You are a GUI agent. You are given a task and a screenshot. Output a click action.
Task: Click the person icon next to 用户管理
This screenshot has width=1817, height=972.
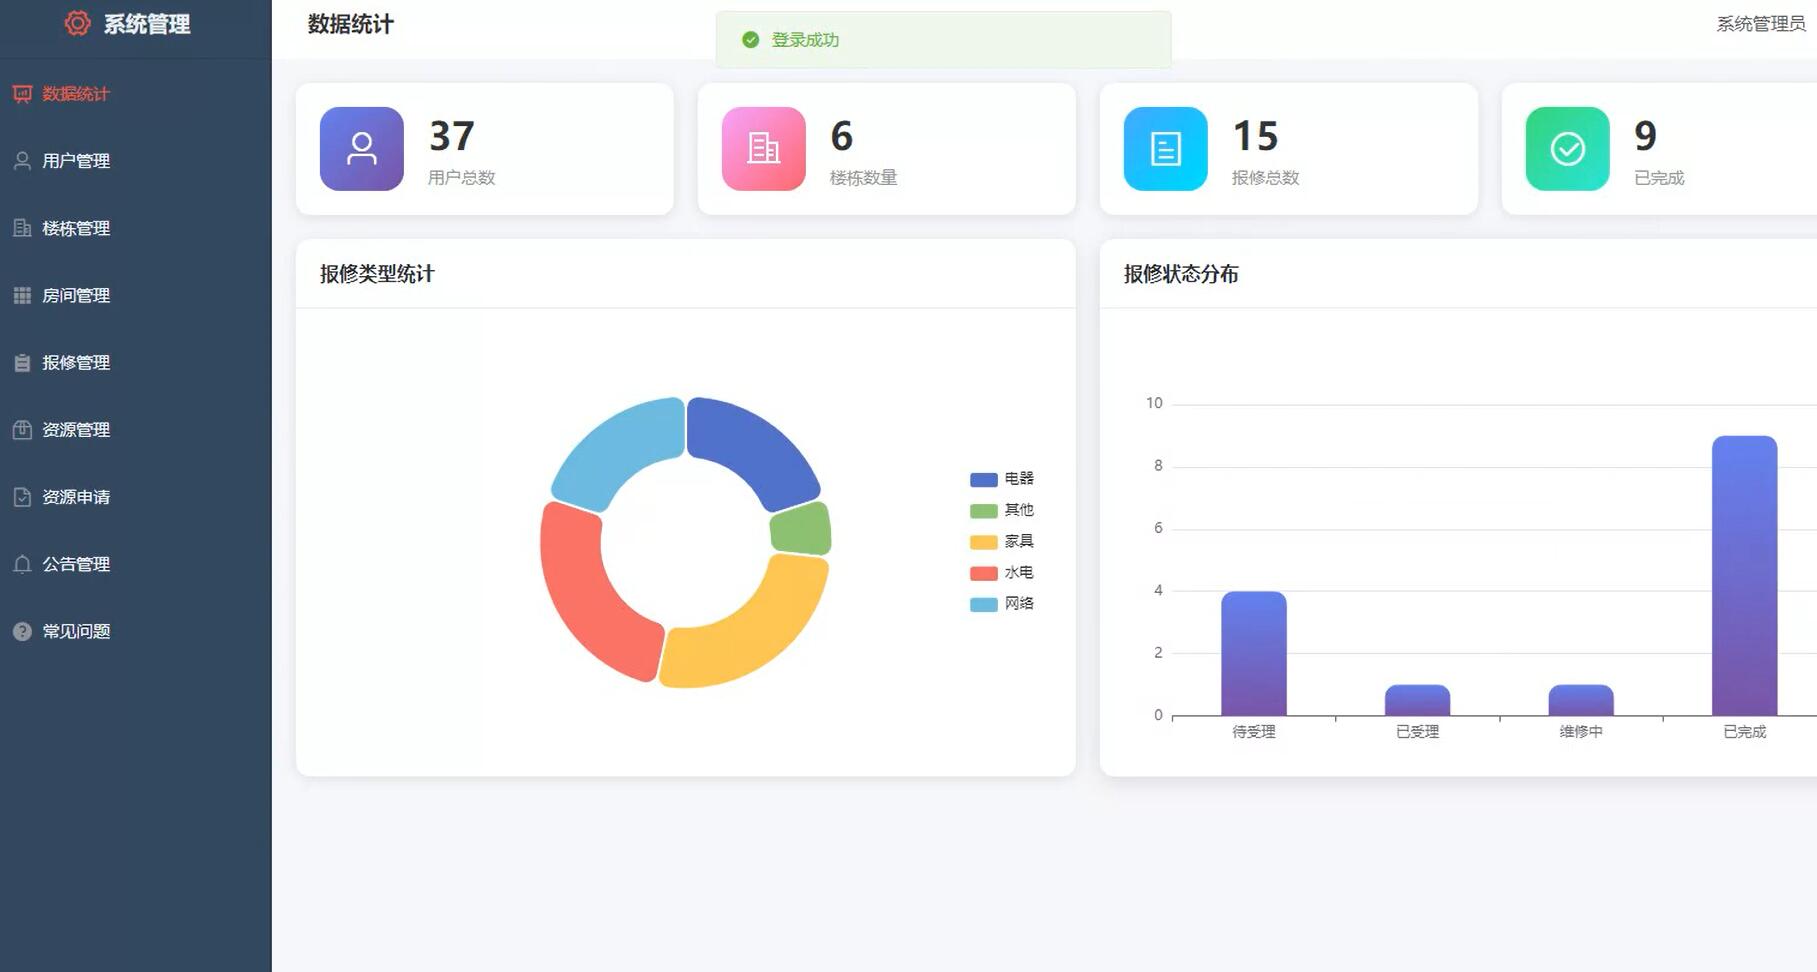[22, 160]
